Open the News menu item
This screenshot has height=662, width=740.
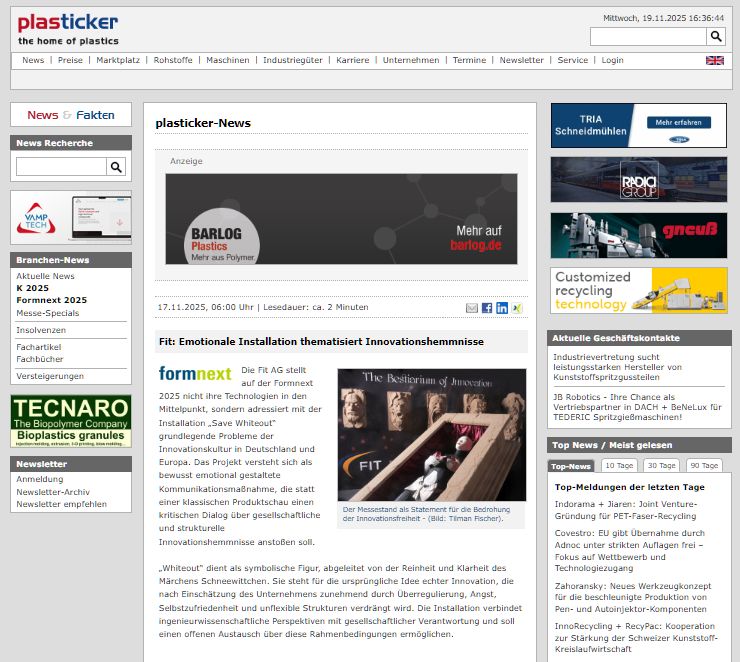pos(33,60)
